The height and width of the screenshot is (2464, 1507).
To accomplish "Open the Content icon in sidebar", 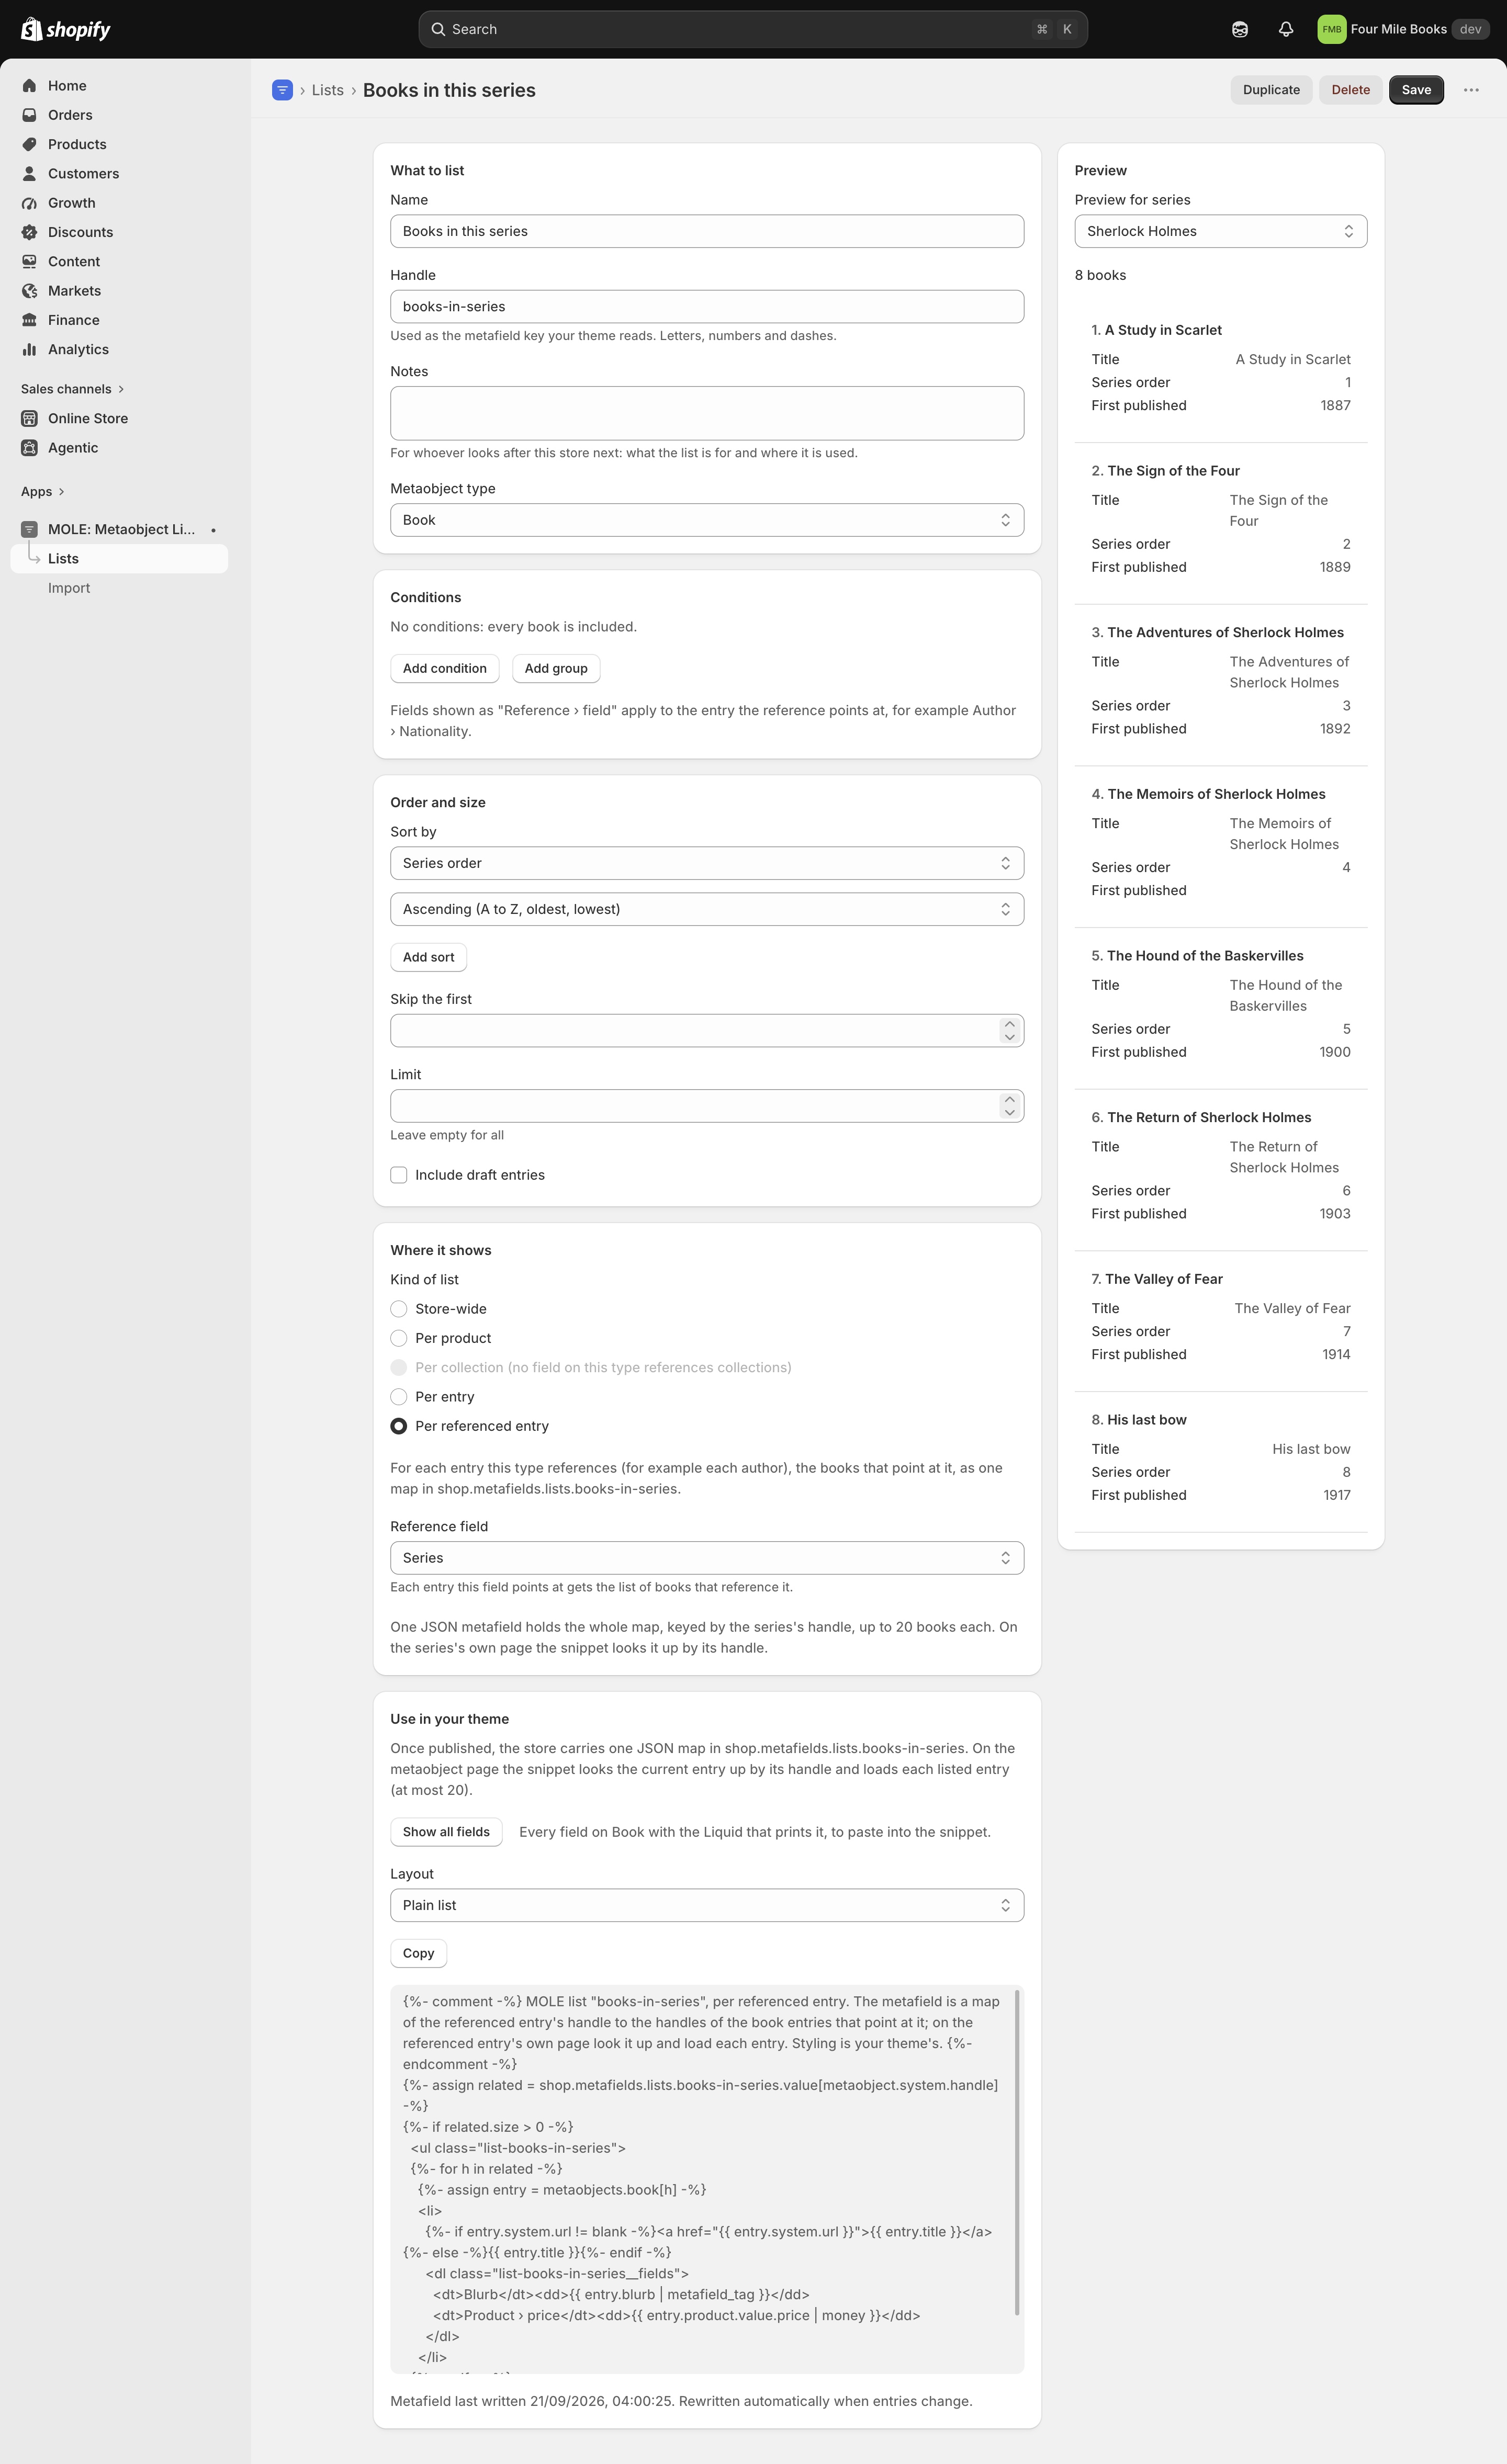I will tap(29, 261).
